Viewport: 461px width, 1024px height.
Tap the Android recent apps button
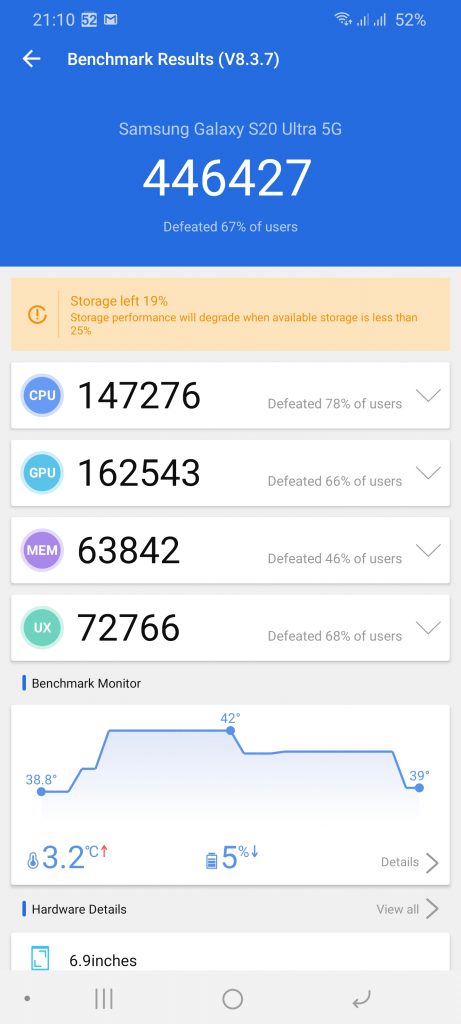(104, 999)
